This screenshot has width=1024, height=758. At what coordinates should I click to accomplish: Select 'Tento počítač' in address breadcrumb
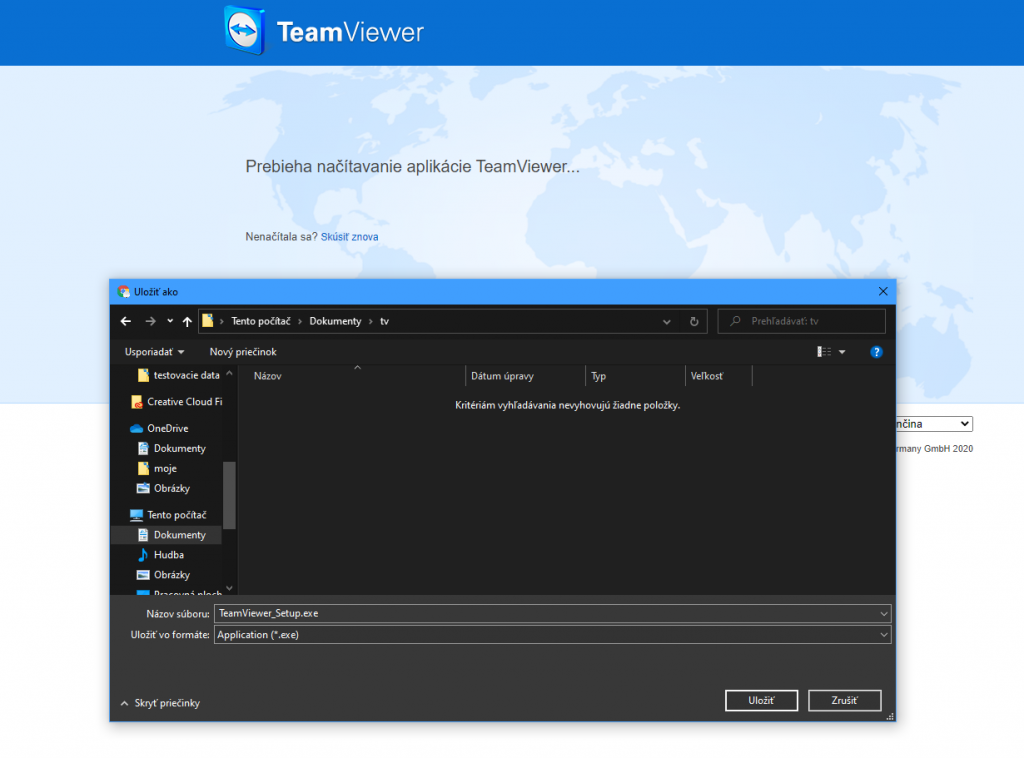pos(261,321)
